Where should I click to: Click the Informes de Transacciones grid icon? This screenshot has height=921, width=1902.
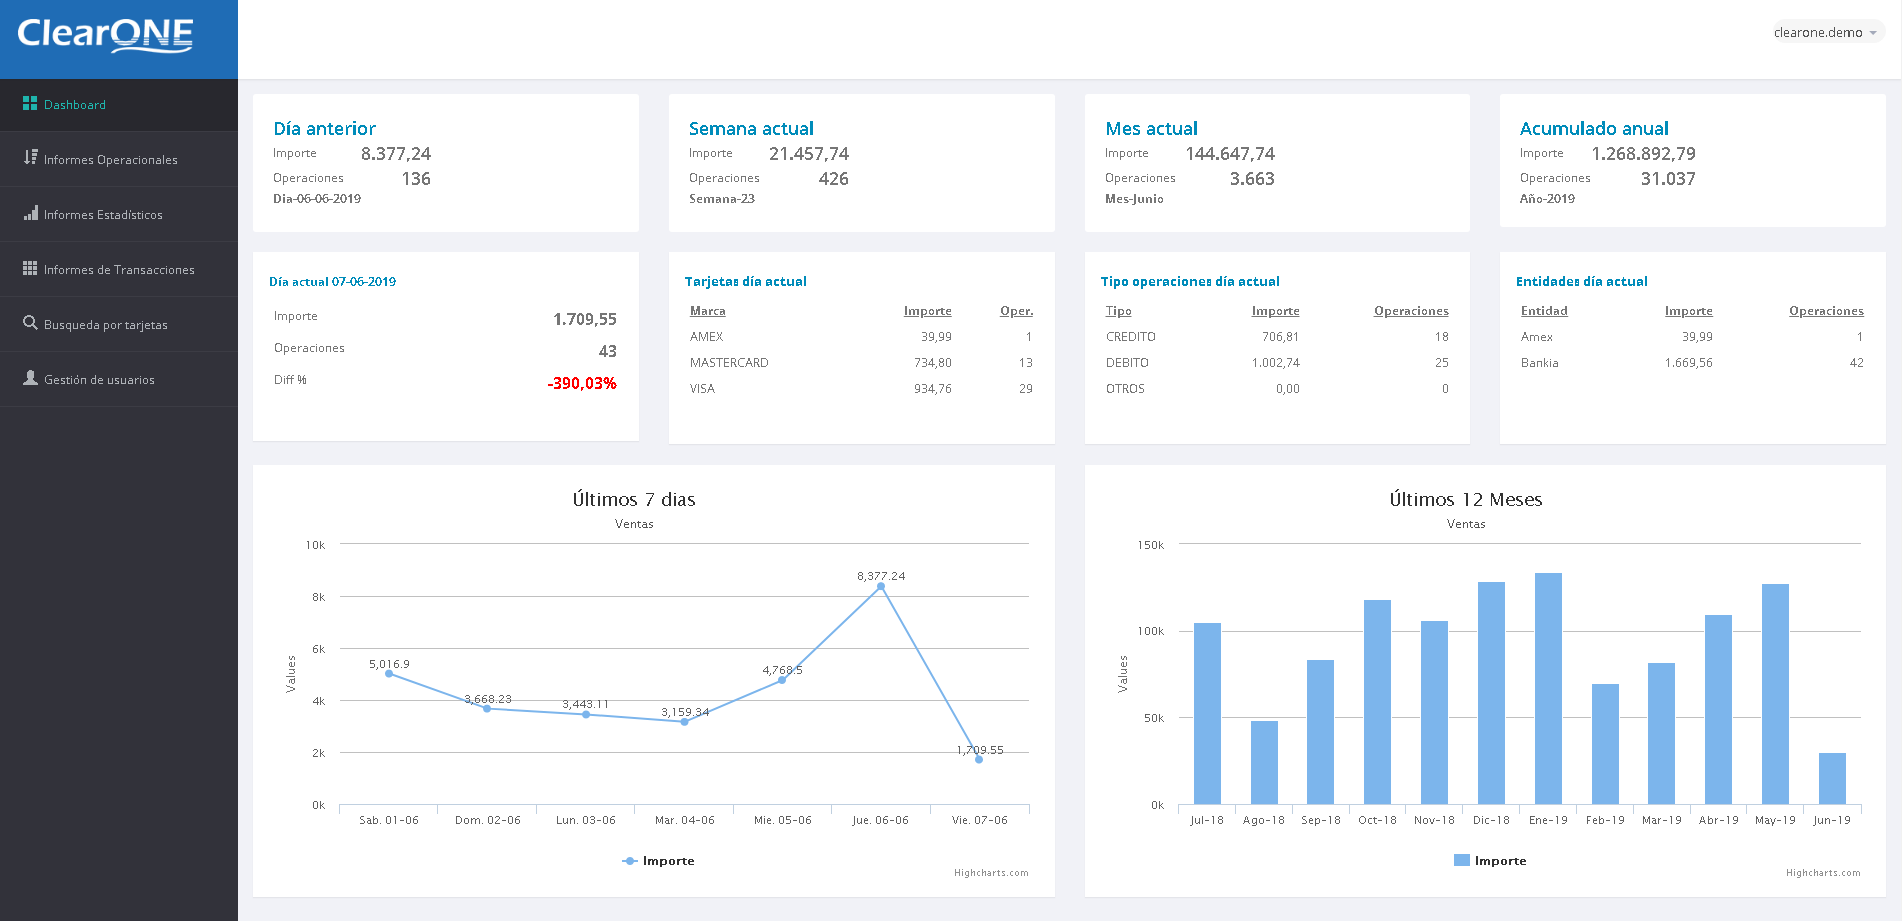[30, 268]
